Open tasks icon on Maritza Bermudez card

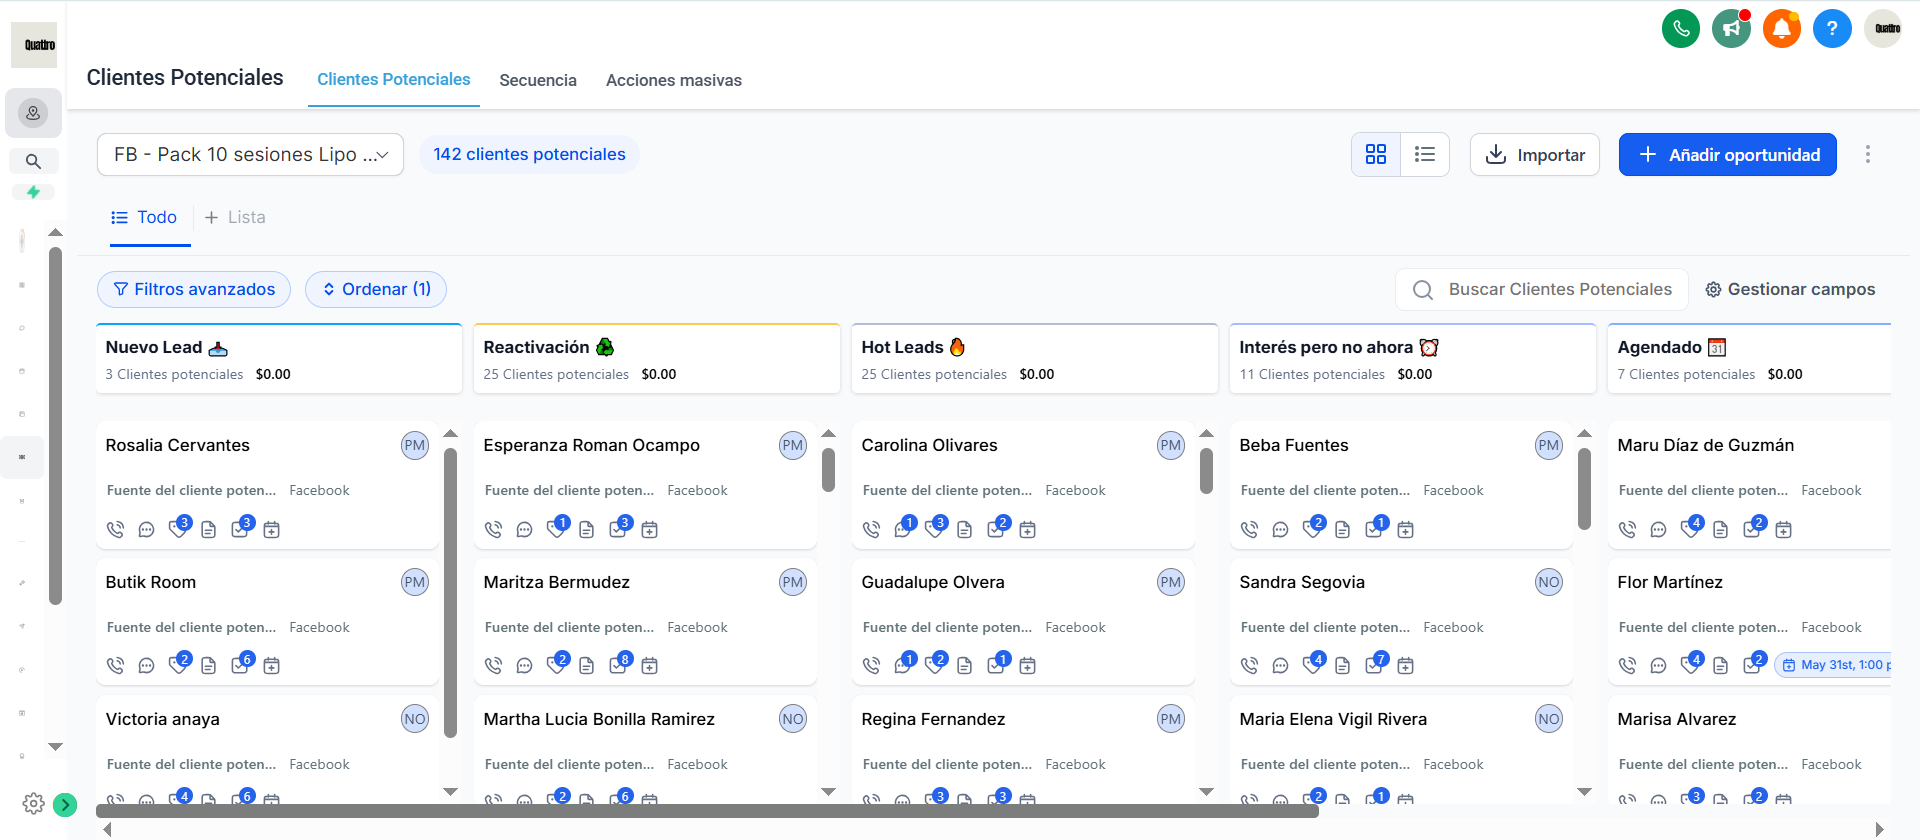tap(619, 664)
